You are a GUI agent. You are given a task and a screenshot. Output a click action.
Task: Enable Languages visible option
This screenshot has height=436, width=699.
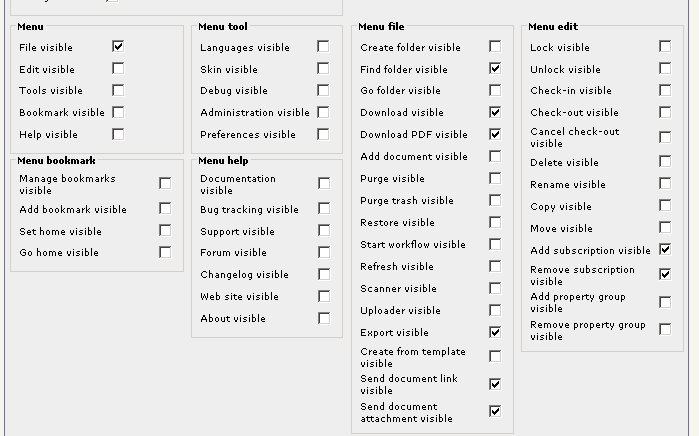(323, 46)
